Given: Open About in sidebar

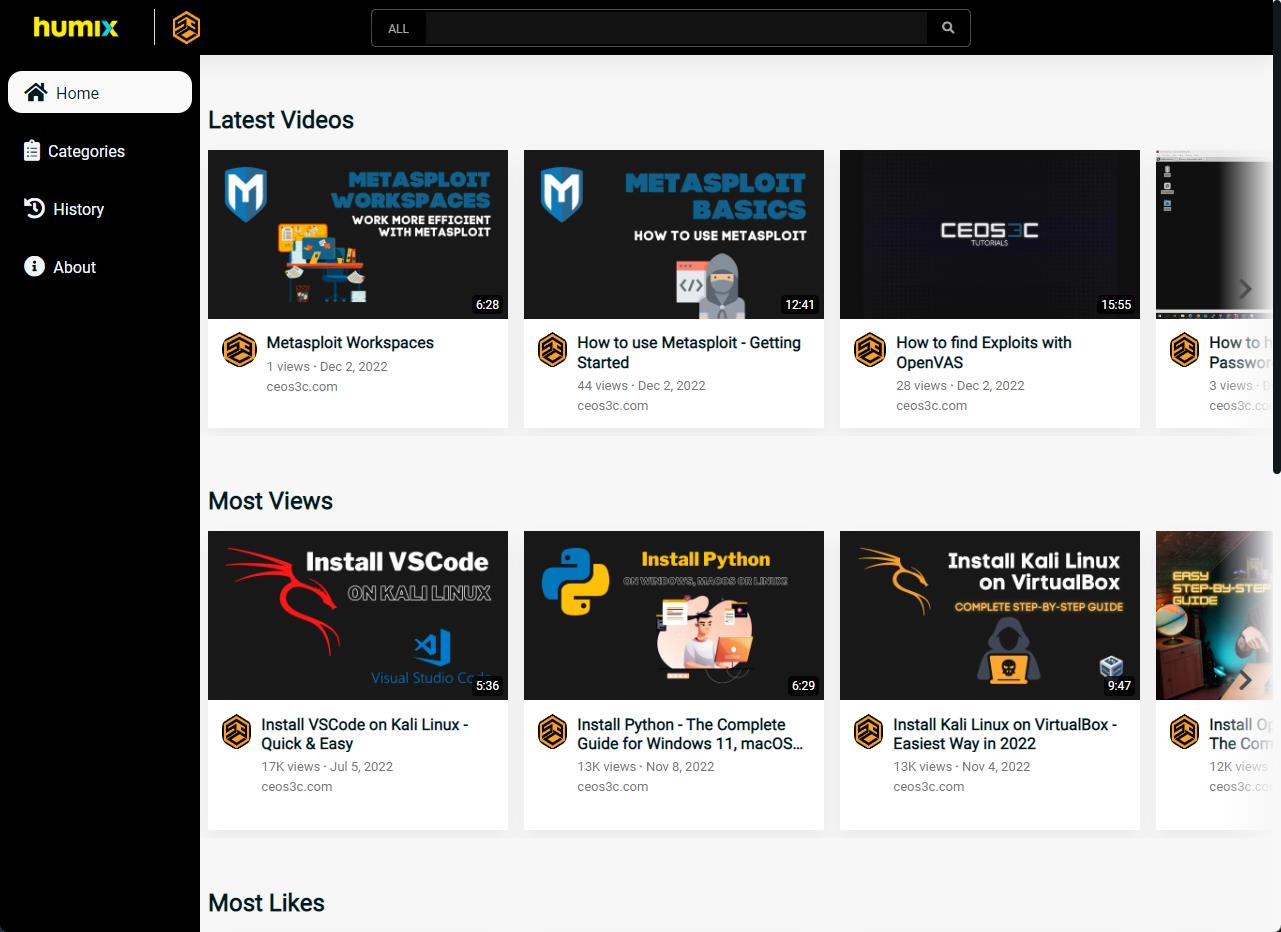Looking at the screenshot, I should [100, 266].
